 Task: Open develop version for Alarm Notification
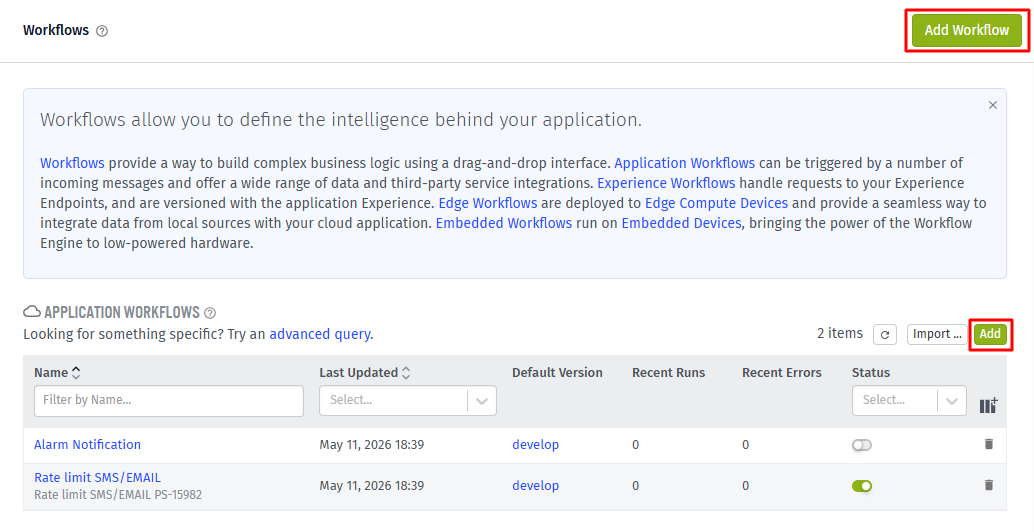coord(535,444)
